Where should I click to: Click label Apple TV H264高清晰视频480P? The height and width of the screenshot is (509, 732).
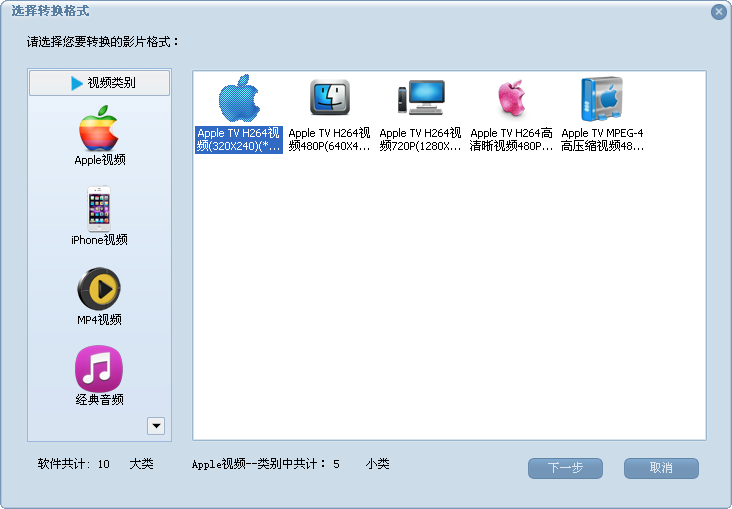[x=511, y=140]
